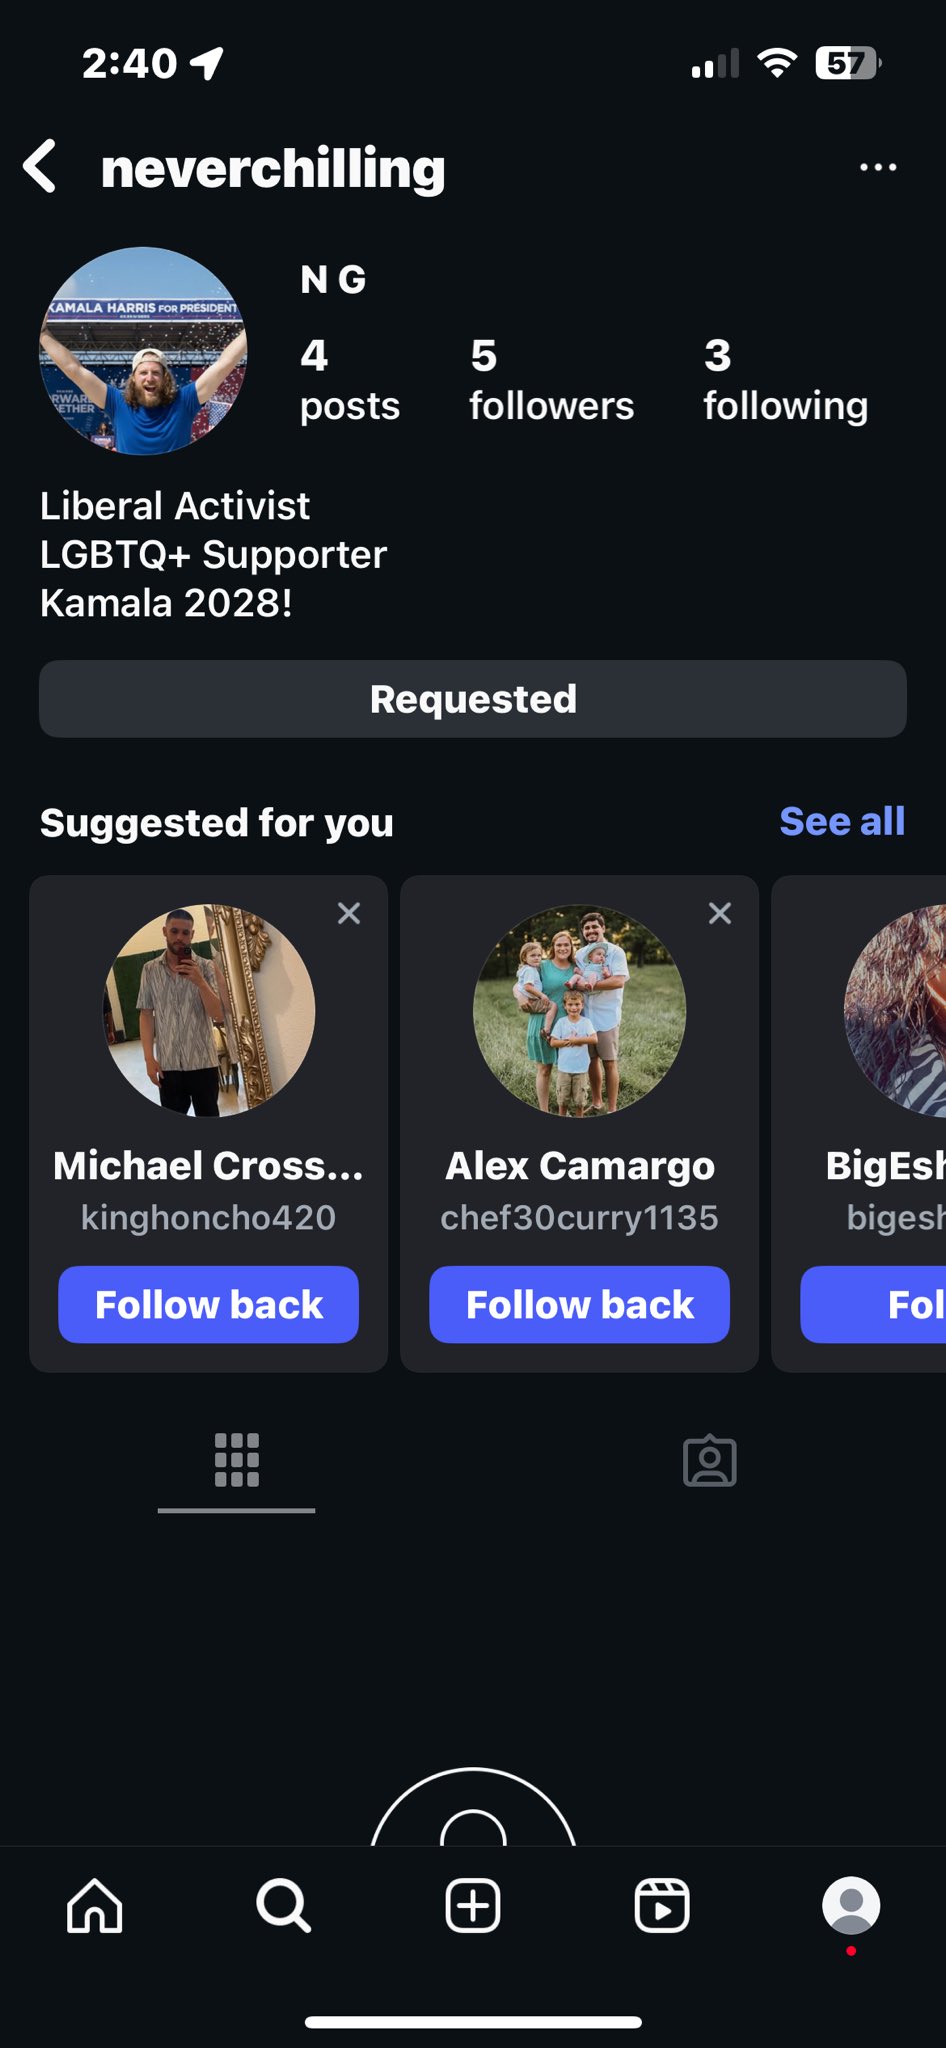Follow back chef30curry1135
Viewport: 946px width, 2048px height.
(x=579, y=1304)
